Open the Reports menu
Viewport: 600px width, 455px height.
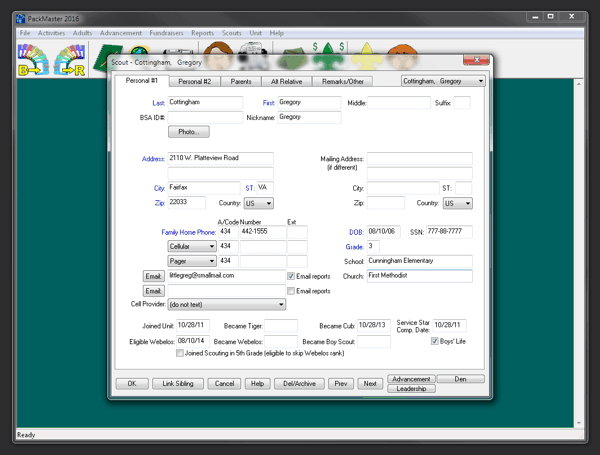pos(202,33)
